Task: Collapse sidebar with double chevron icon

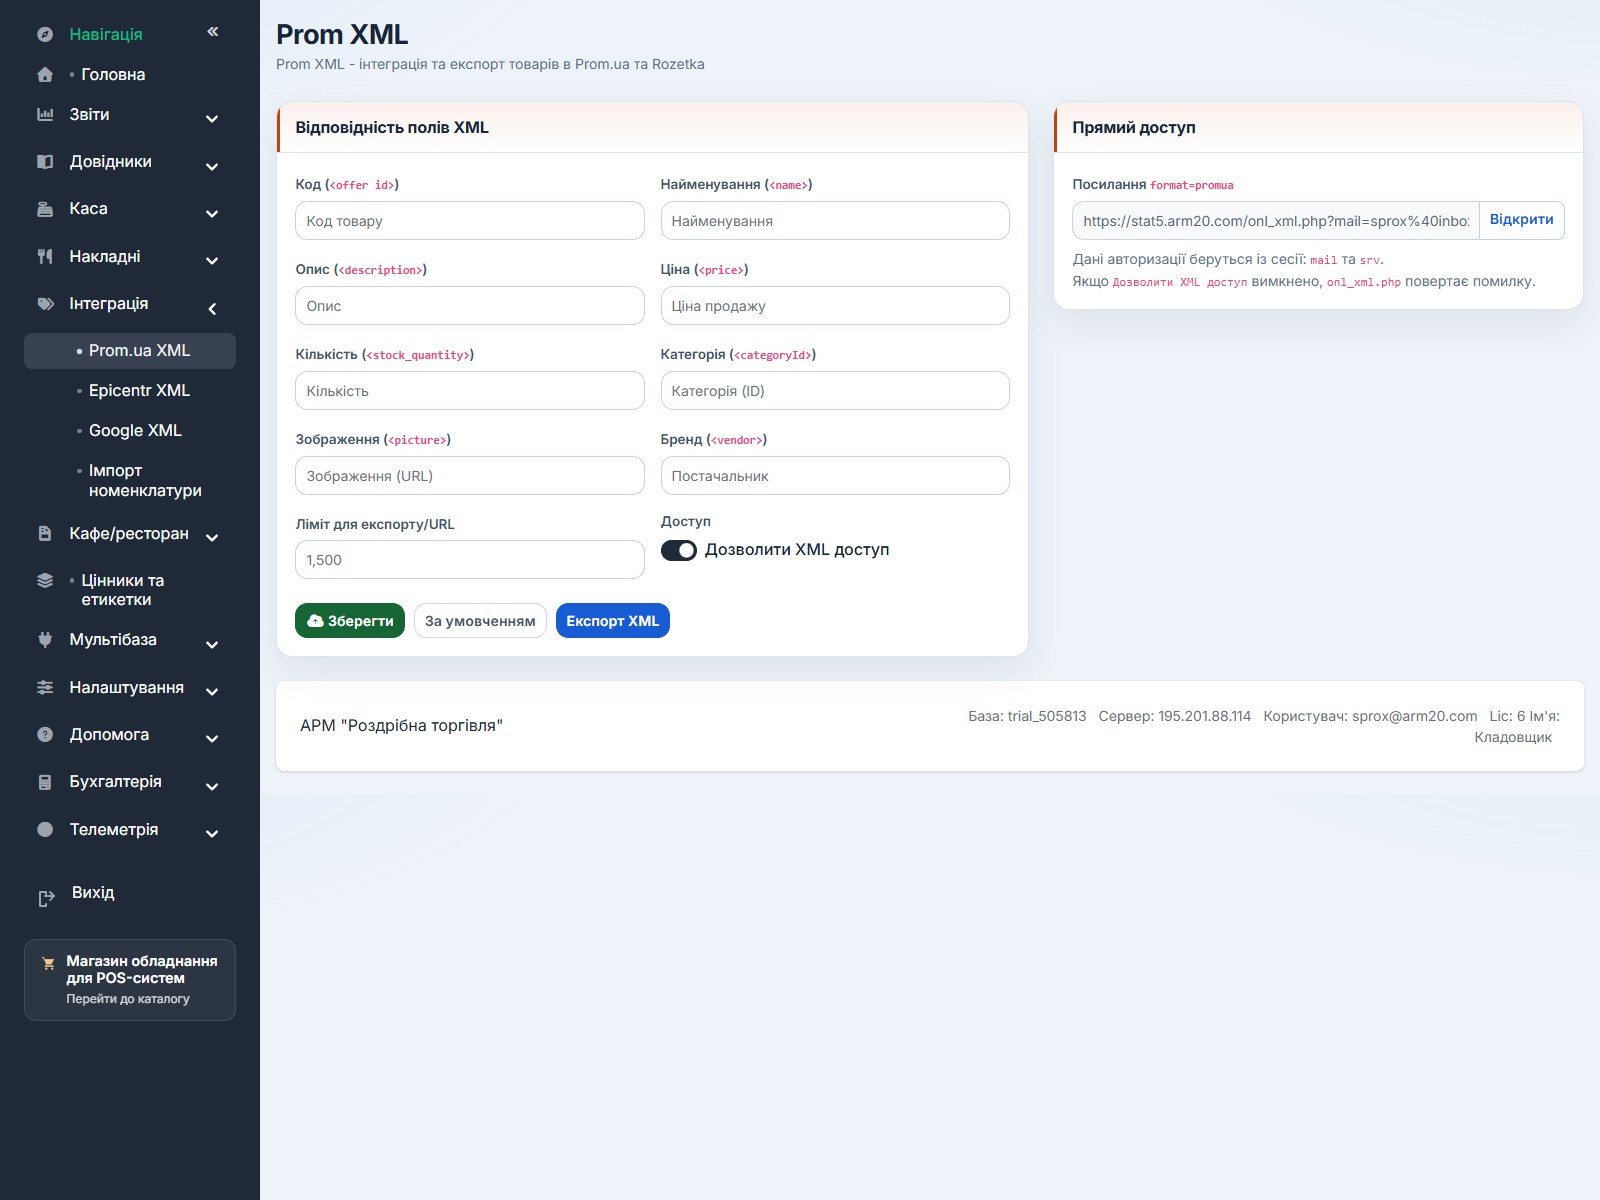Action: [x=213, y=32]
